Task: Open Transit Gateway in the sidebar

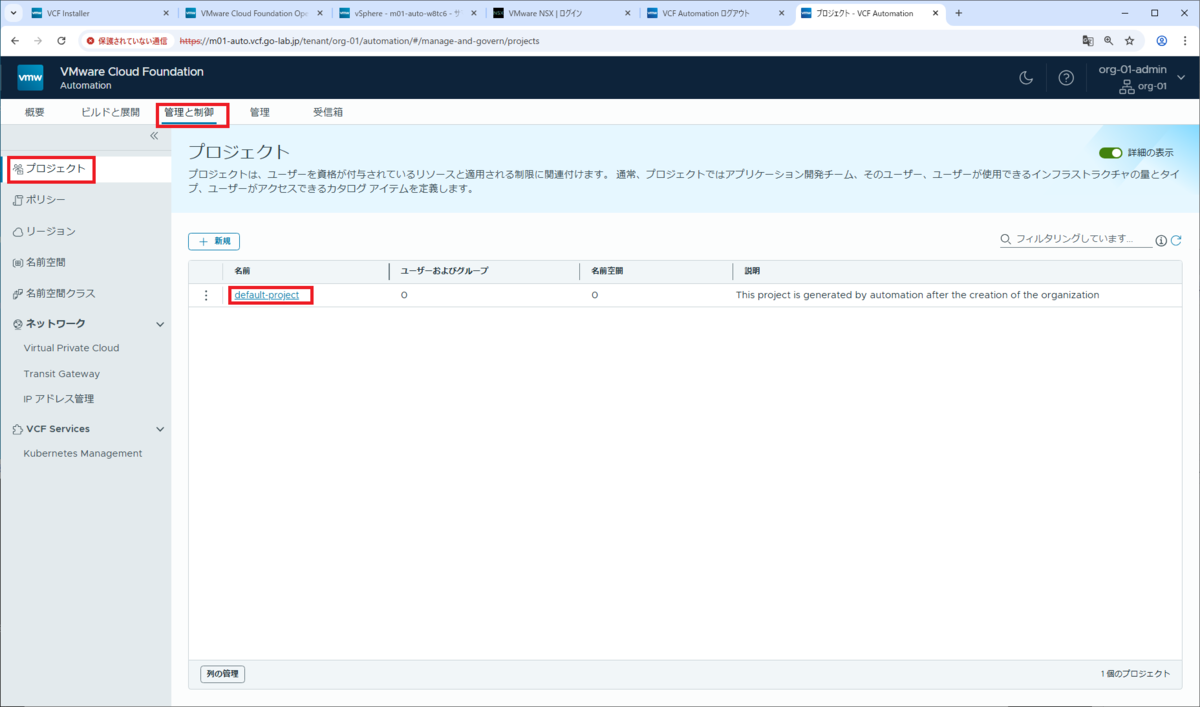Action: [x=61, y=374]
